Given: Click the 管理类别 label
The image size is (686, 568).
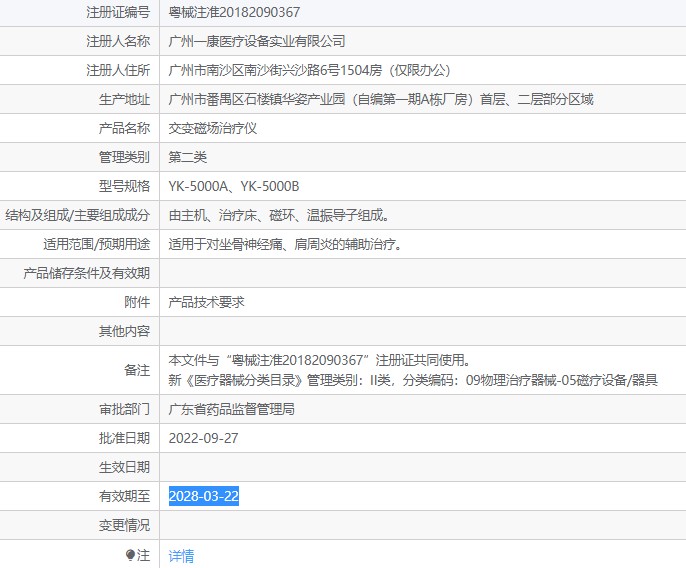Looking at the screenshot, I should 124,157.
